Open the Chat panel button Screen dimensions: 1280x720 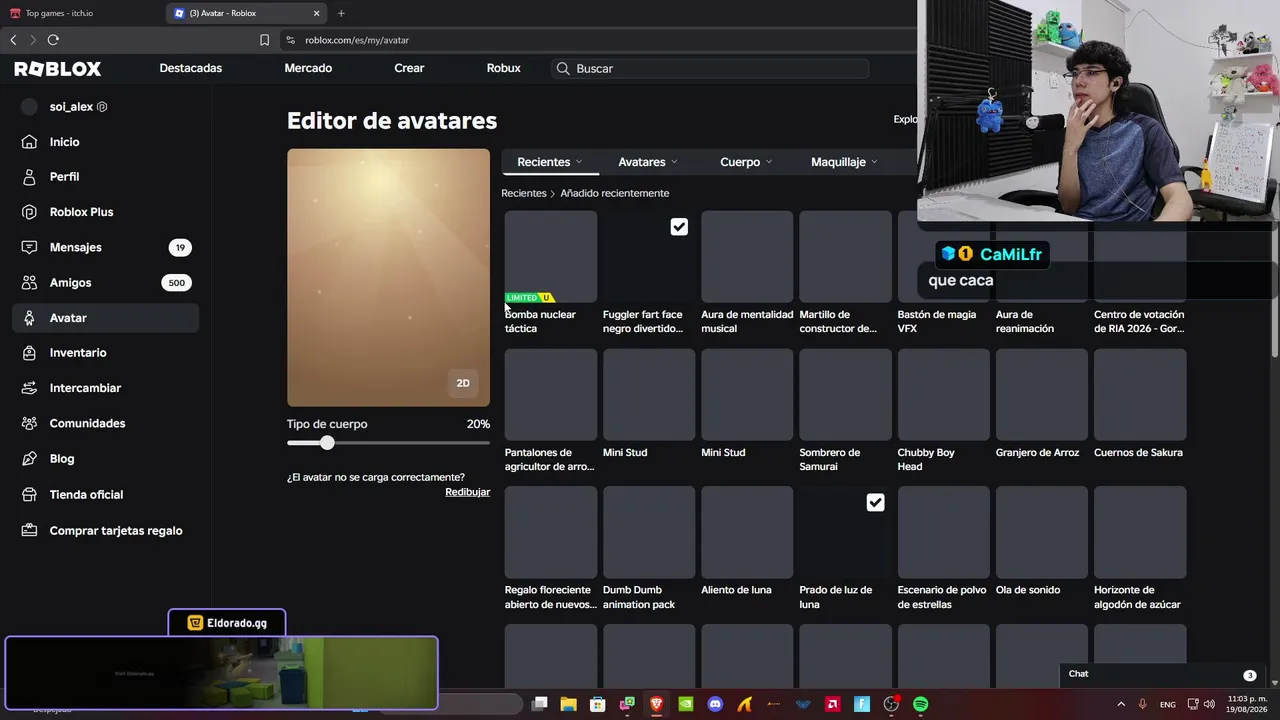1162,674
